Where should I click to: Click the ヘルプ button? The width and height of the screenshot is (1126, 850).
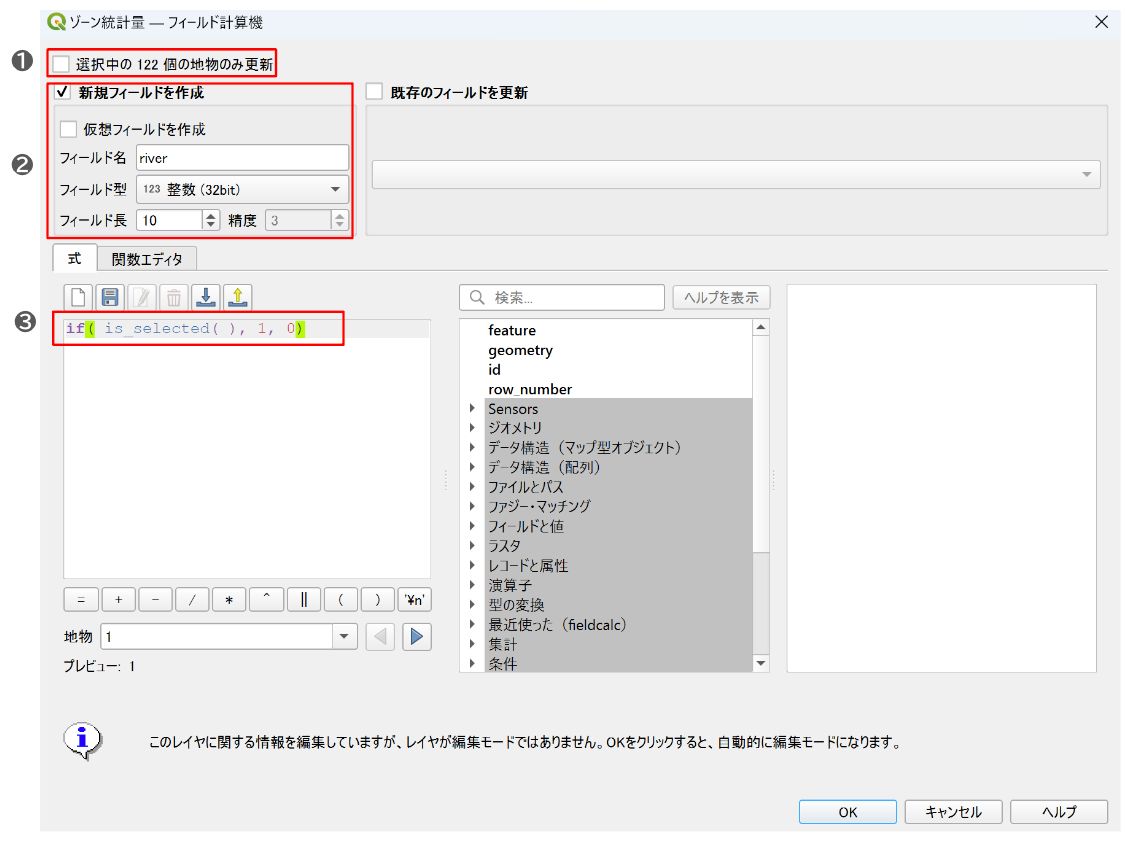pyautogui.click(x=1059, y=812)
